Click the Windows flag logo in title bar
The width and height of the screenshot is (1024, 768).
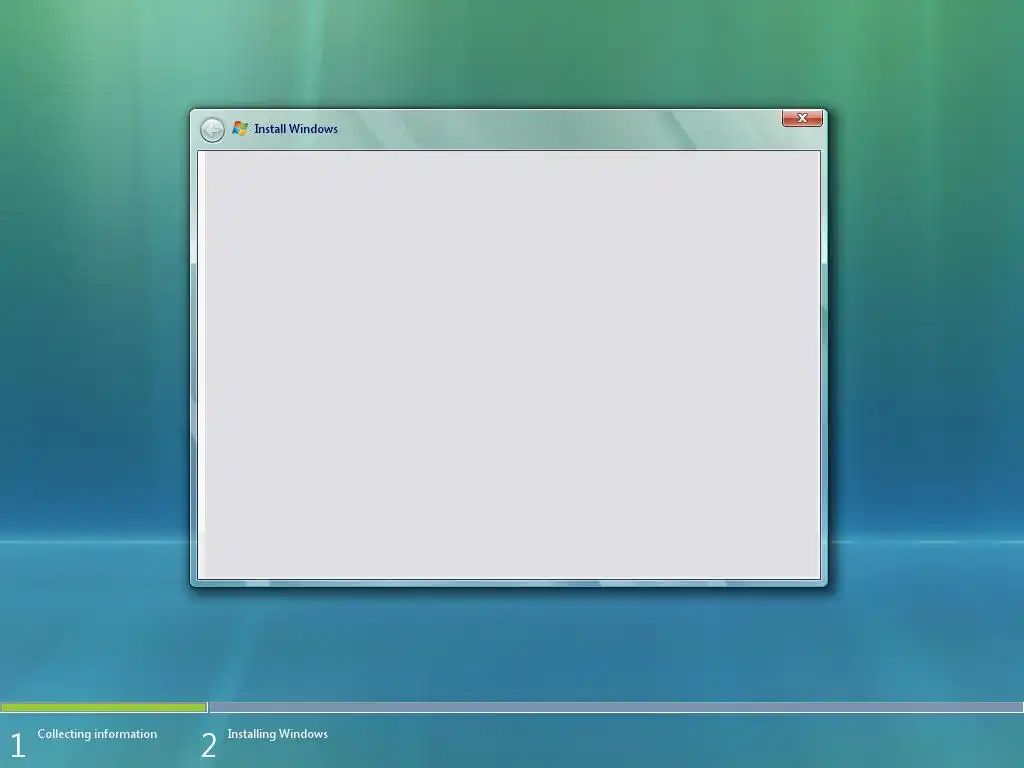(240, 129)
